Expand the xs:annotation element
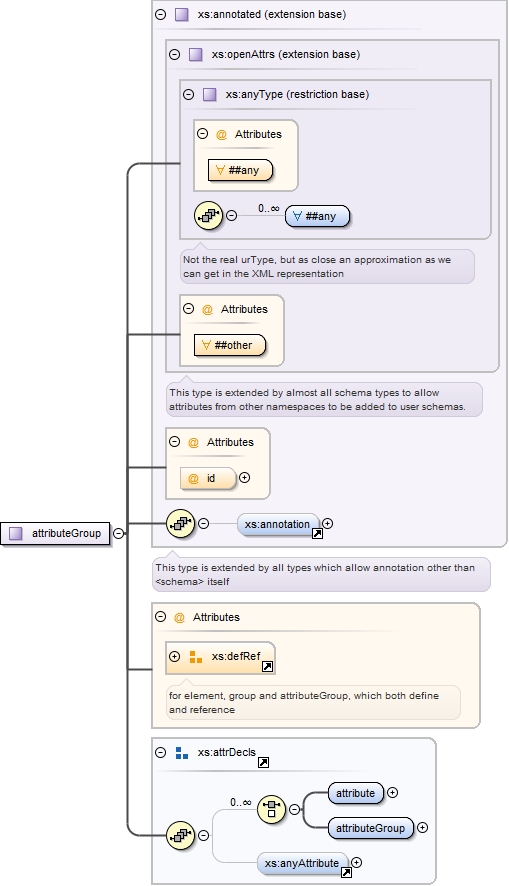 (x=327, y=524)
